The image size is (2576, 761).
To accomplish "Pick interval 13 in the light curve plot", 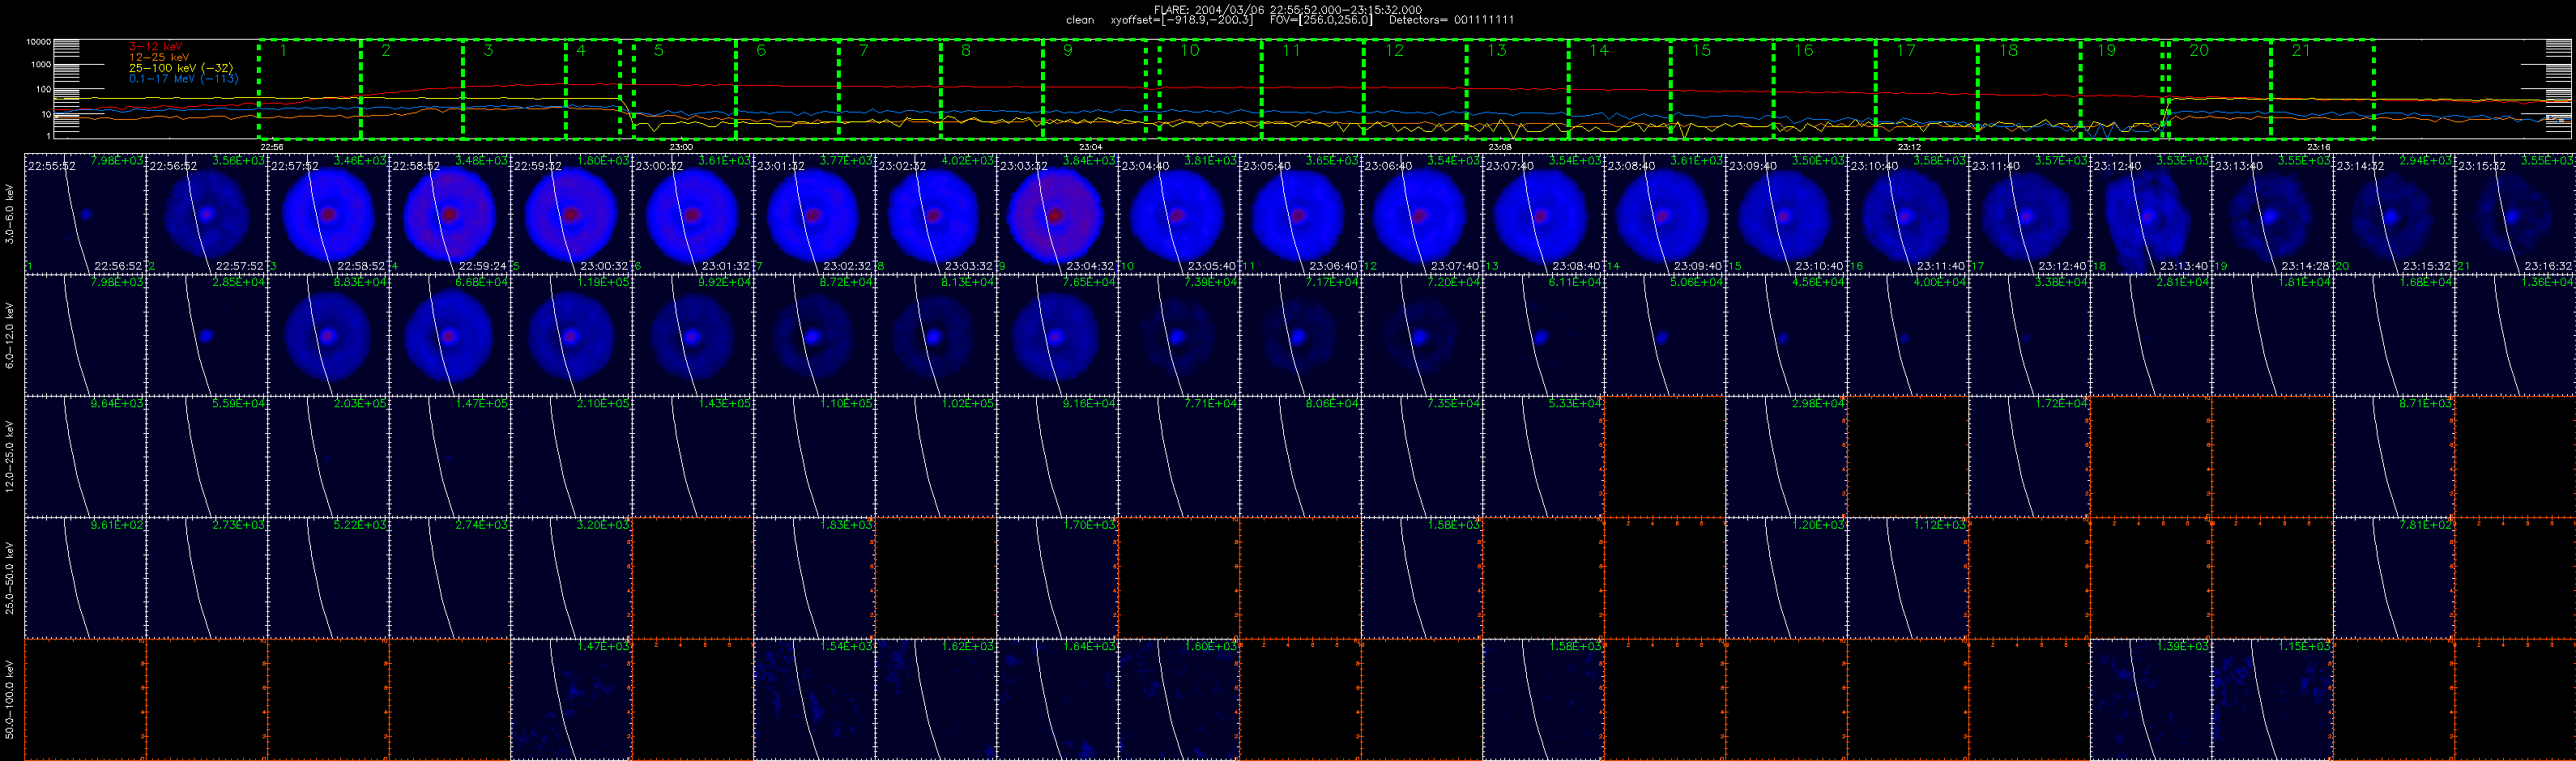I will pos(1518,89).
